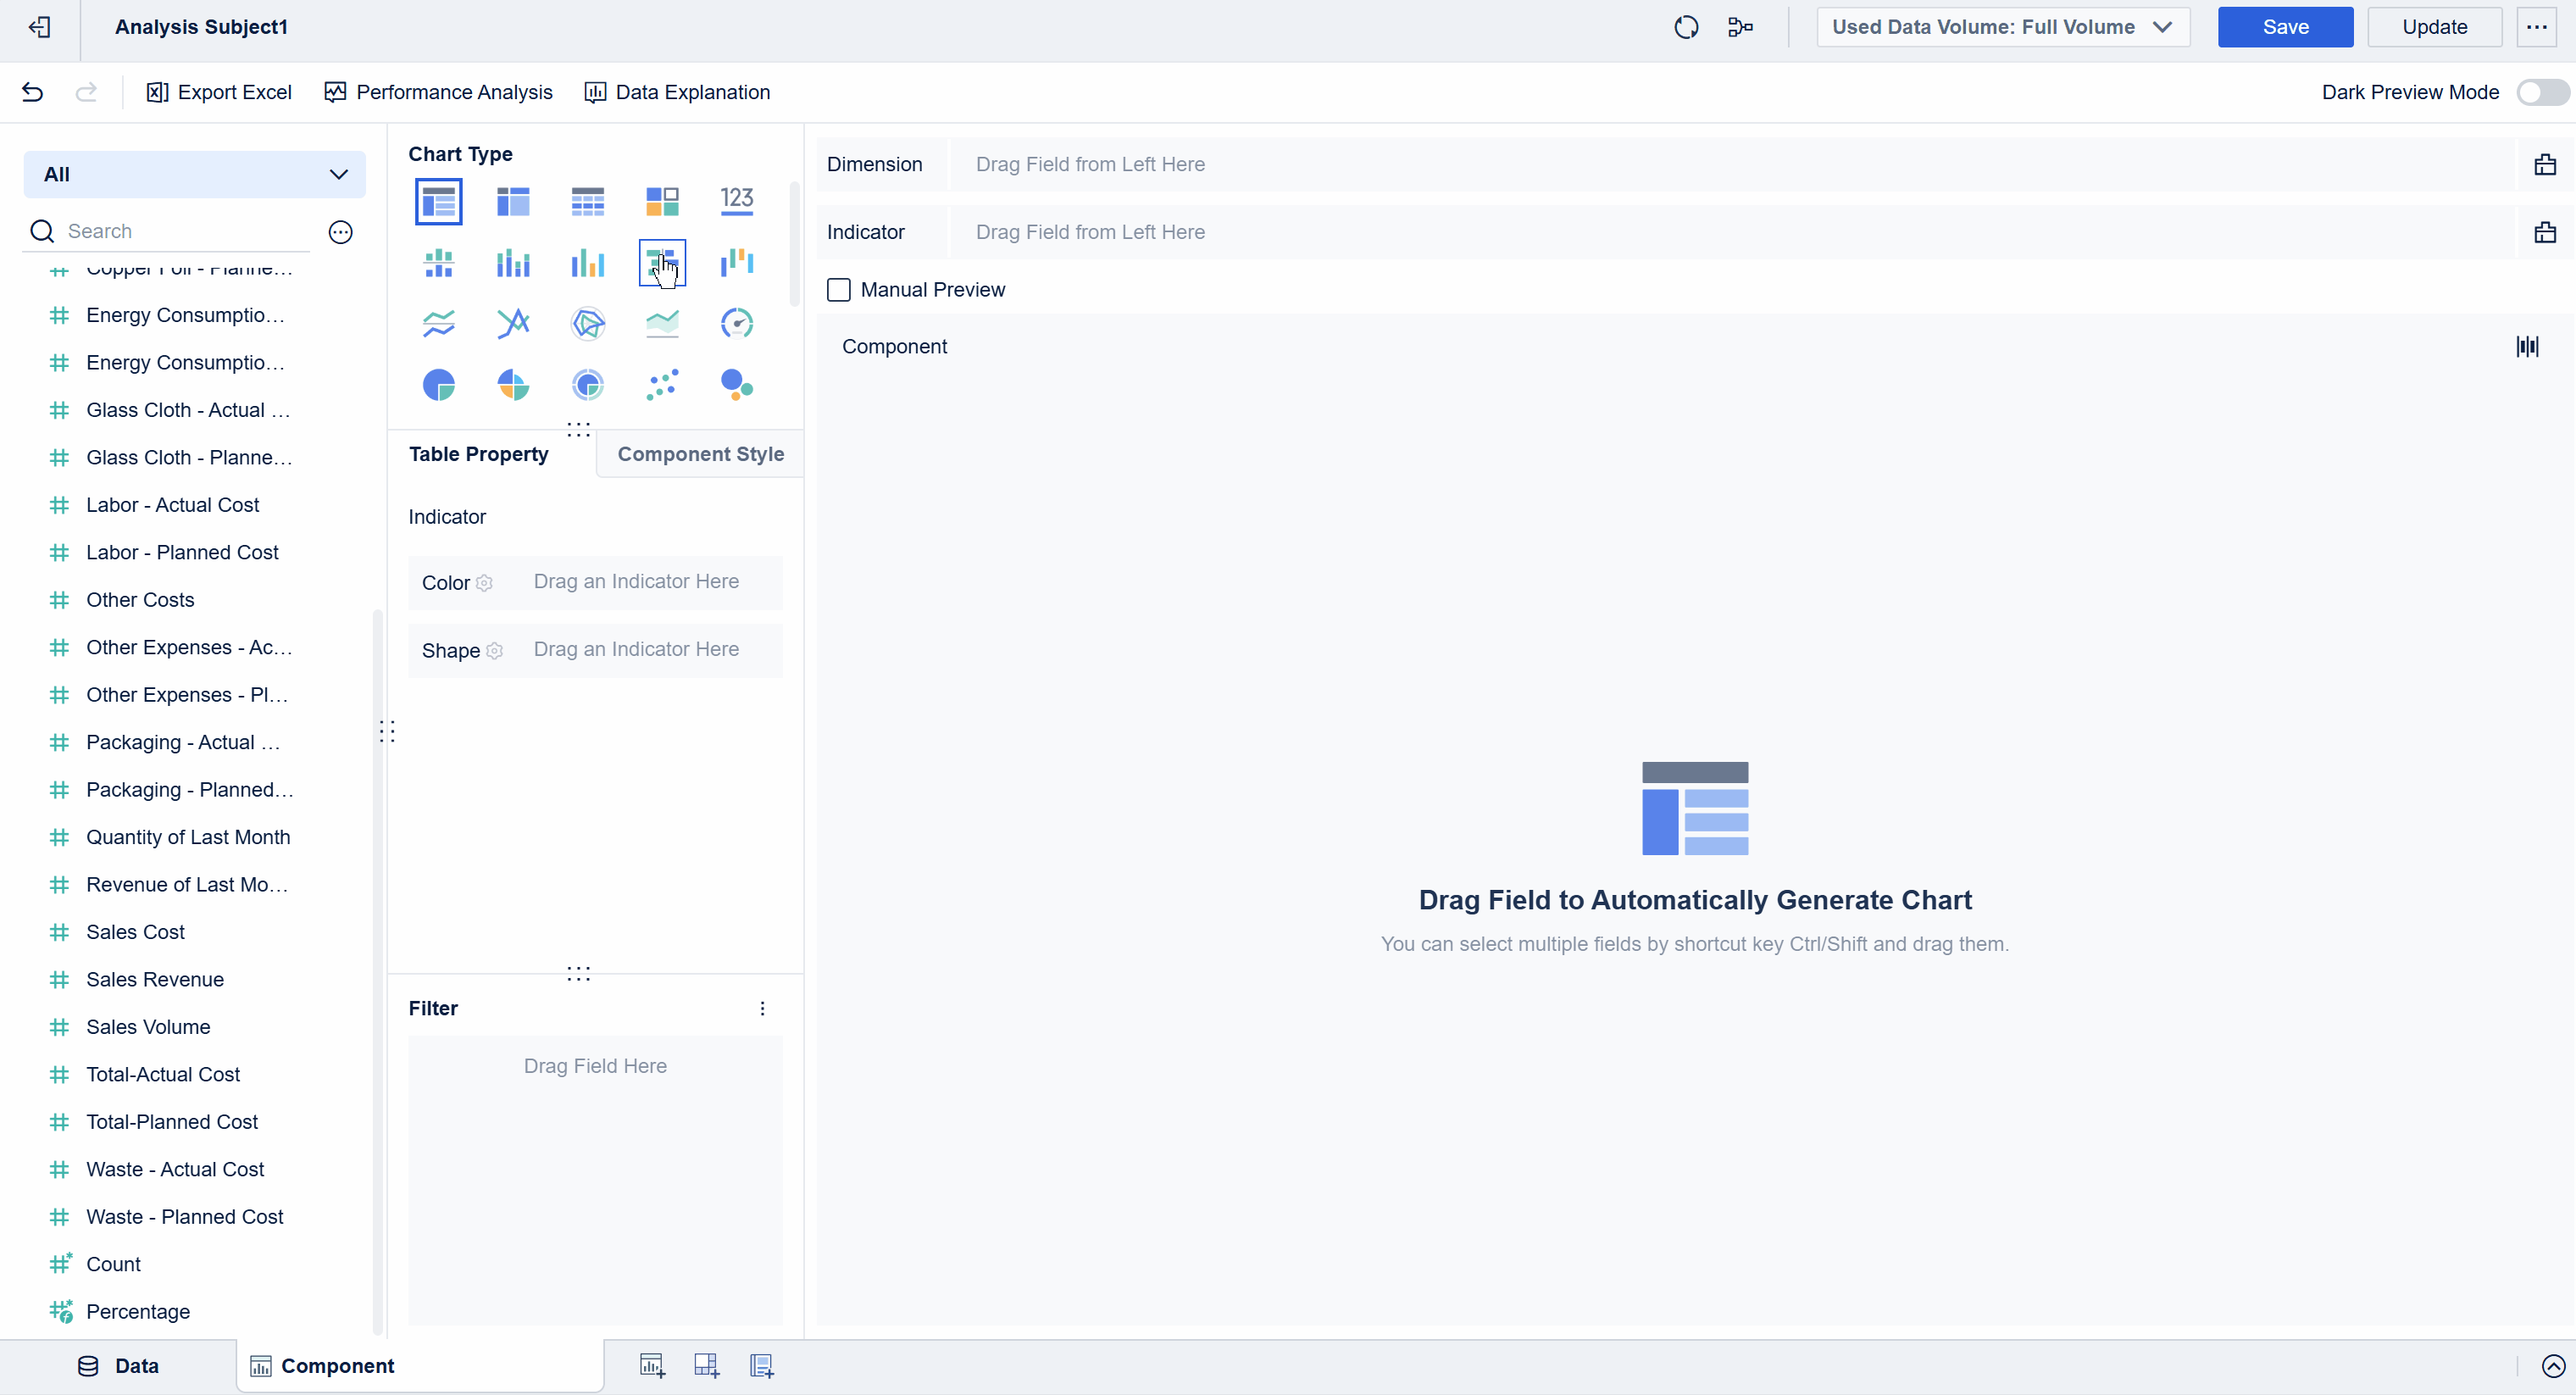Click the refresh data icon in header
This screenshot has height=1395, width=2576.
pos(1686,27)
